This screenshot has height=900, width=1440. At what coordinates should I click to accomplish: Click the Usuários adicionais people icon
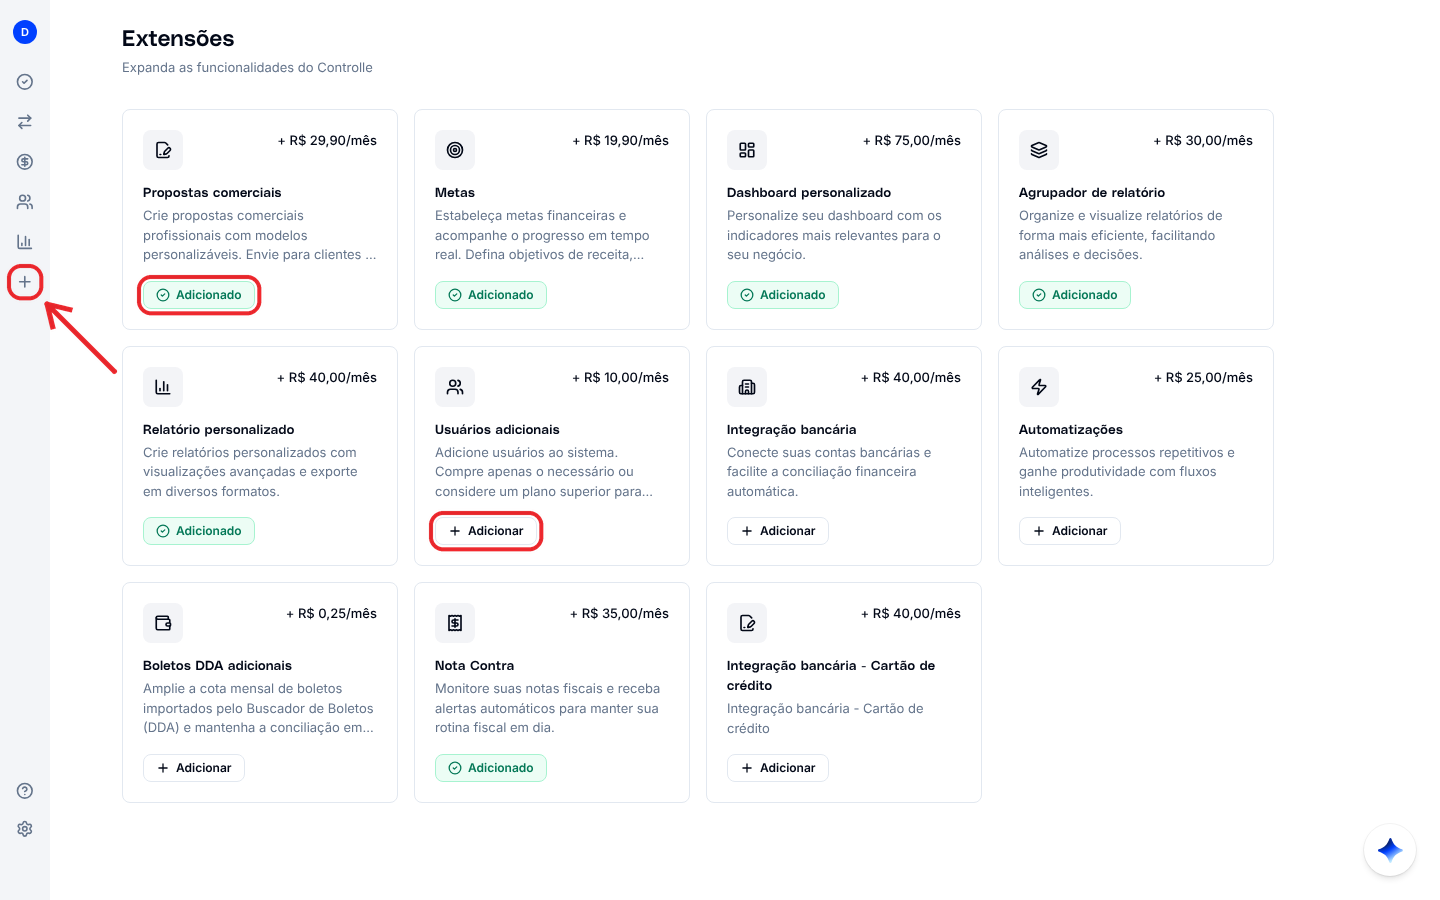tap(455, 387)
